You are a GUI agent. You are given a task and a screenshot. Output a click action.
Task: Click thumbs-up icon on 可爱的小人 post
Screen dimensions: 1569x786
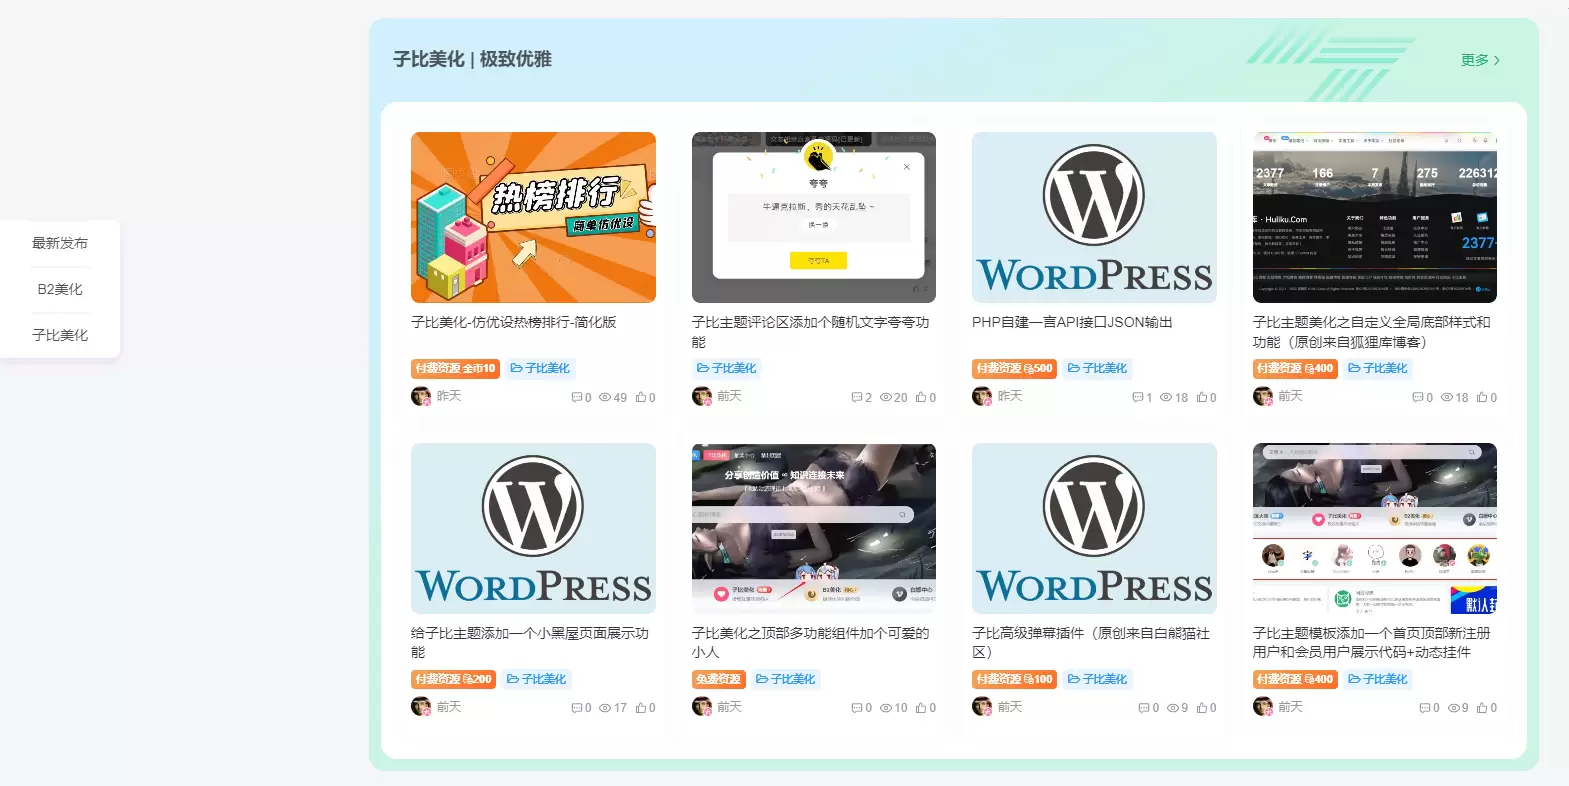(x=922, y=708)
